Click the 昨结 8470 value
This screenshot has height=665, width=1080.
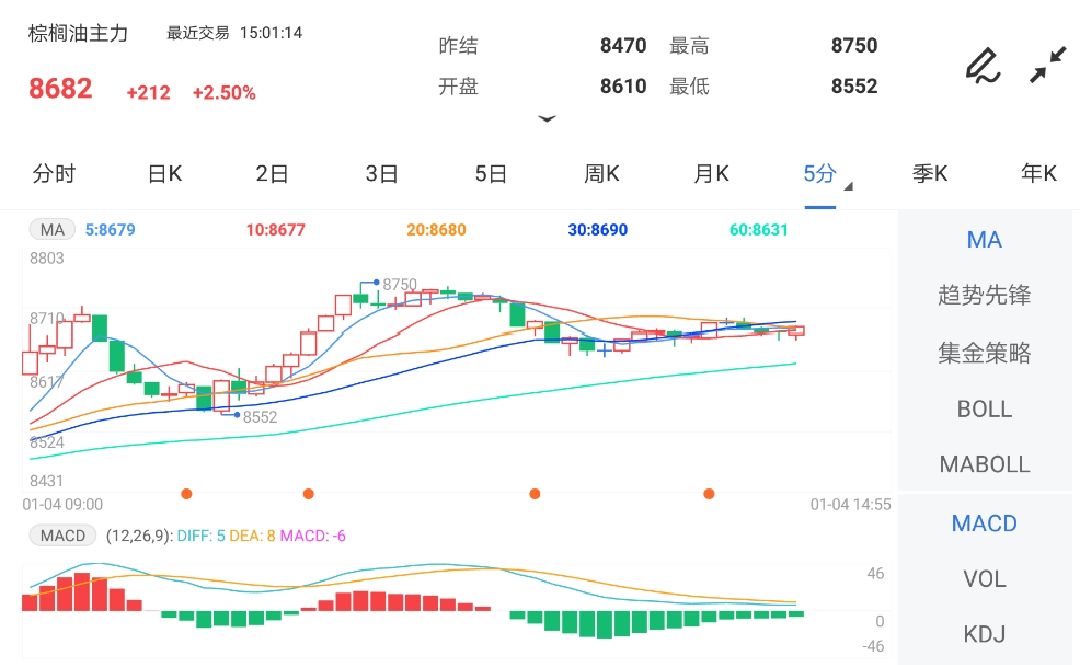623,45
